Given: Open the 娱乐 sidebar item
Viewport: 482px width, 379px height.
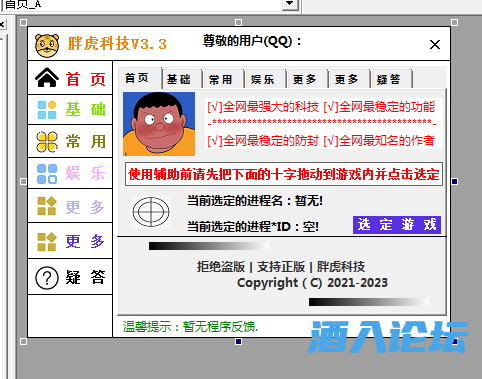Looking at the screenshot, I should (x=70, y=174).
